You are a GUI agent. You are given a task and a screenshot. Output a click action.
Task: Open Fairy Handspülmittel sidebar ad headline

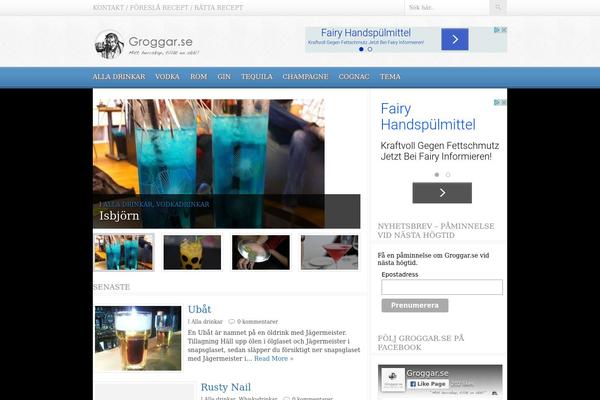click(x=428, y=117)
